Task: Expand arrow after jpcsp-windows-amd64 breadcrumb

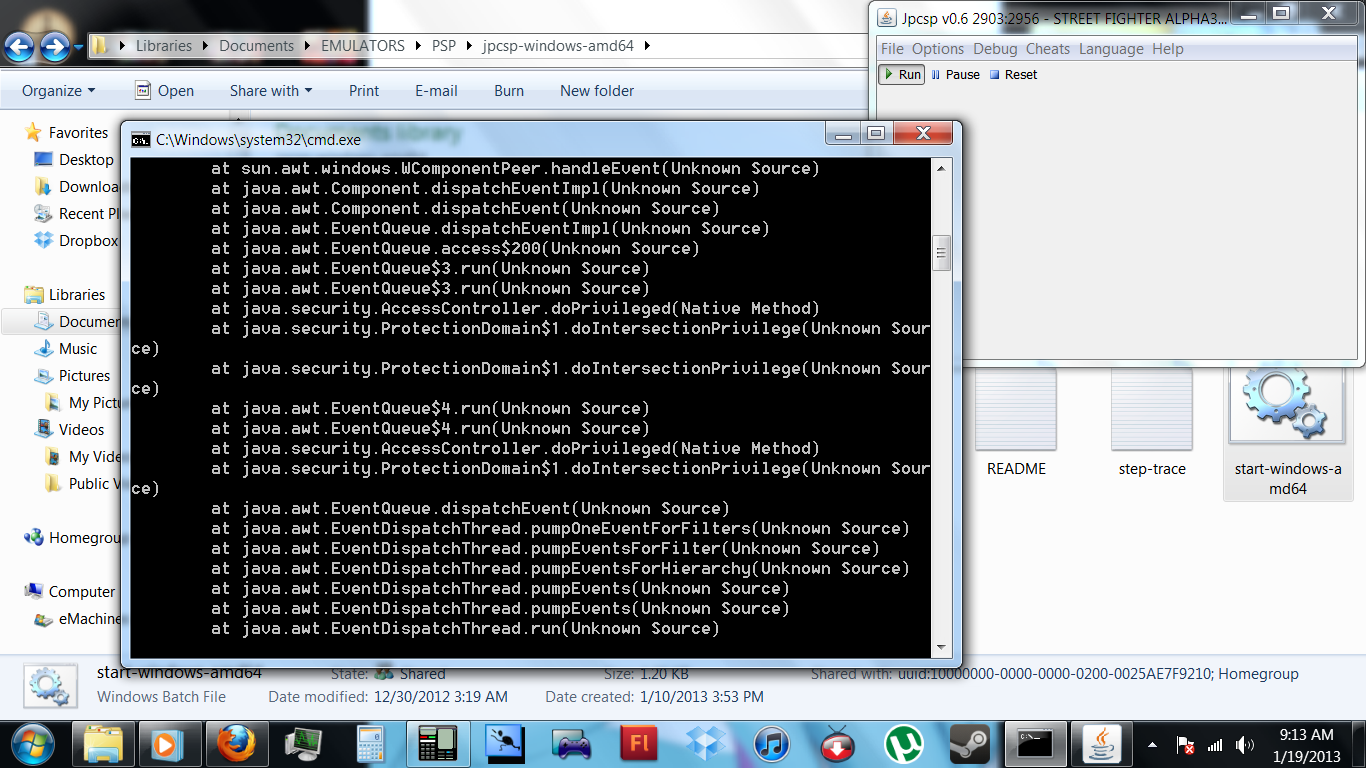Action: (647, 46)
